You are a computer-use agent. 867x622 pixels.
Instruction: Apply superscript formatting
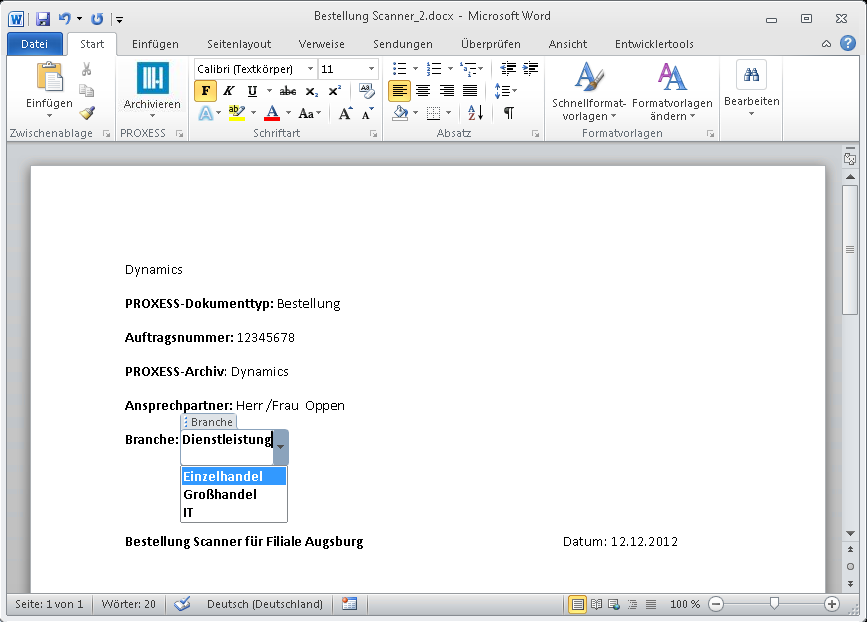click(335, 91)
